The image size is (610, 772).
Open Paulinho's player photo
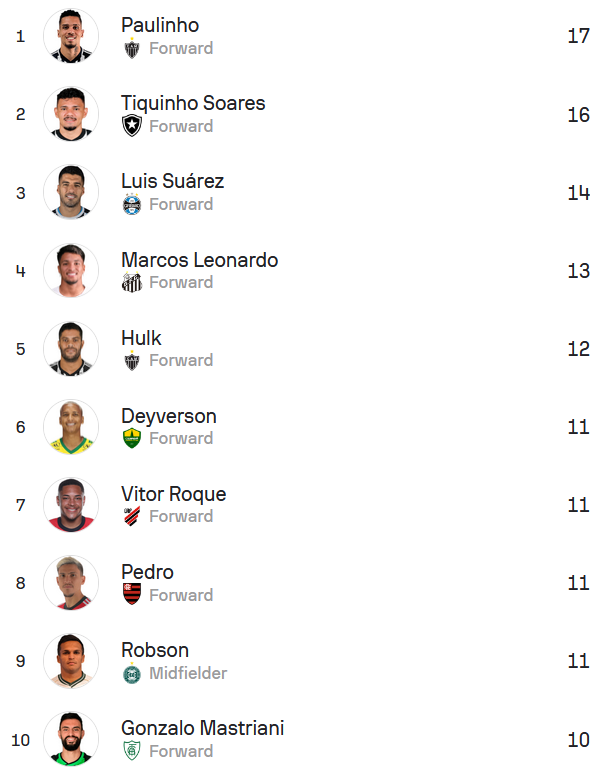(71, 37)
